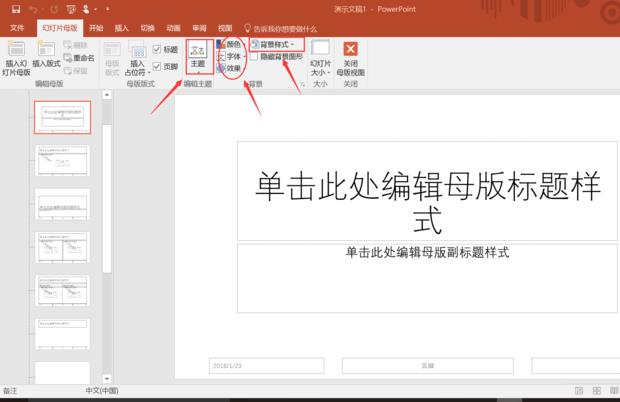Click Close Master View red X icon
620x402 pixels.
click(x=350, y=48)
